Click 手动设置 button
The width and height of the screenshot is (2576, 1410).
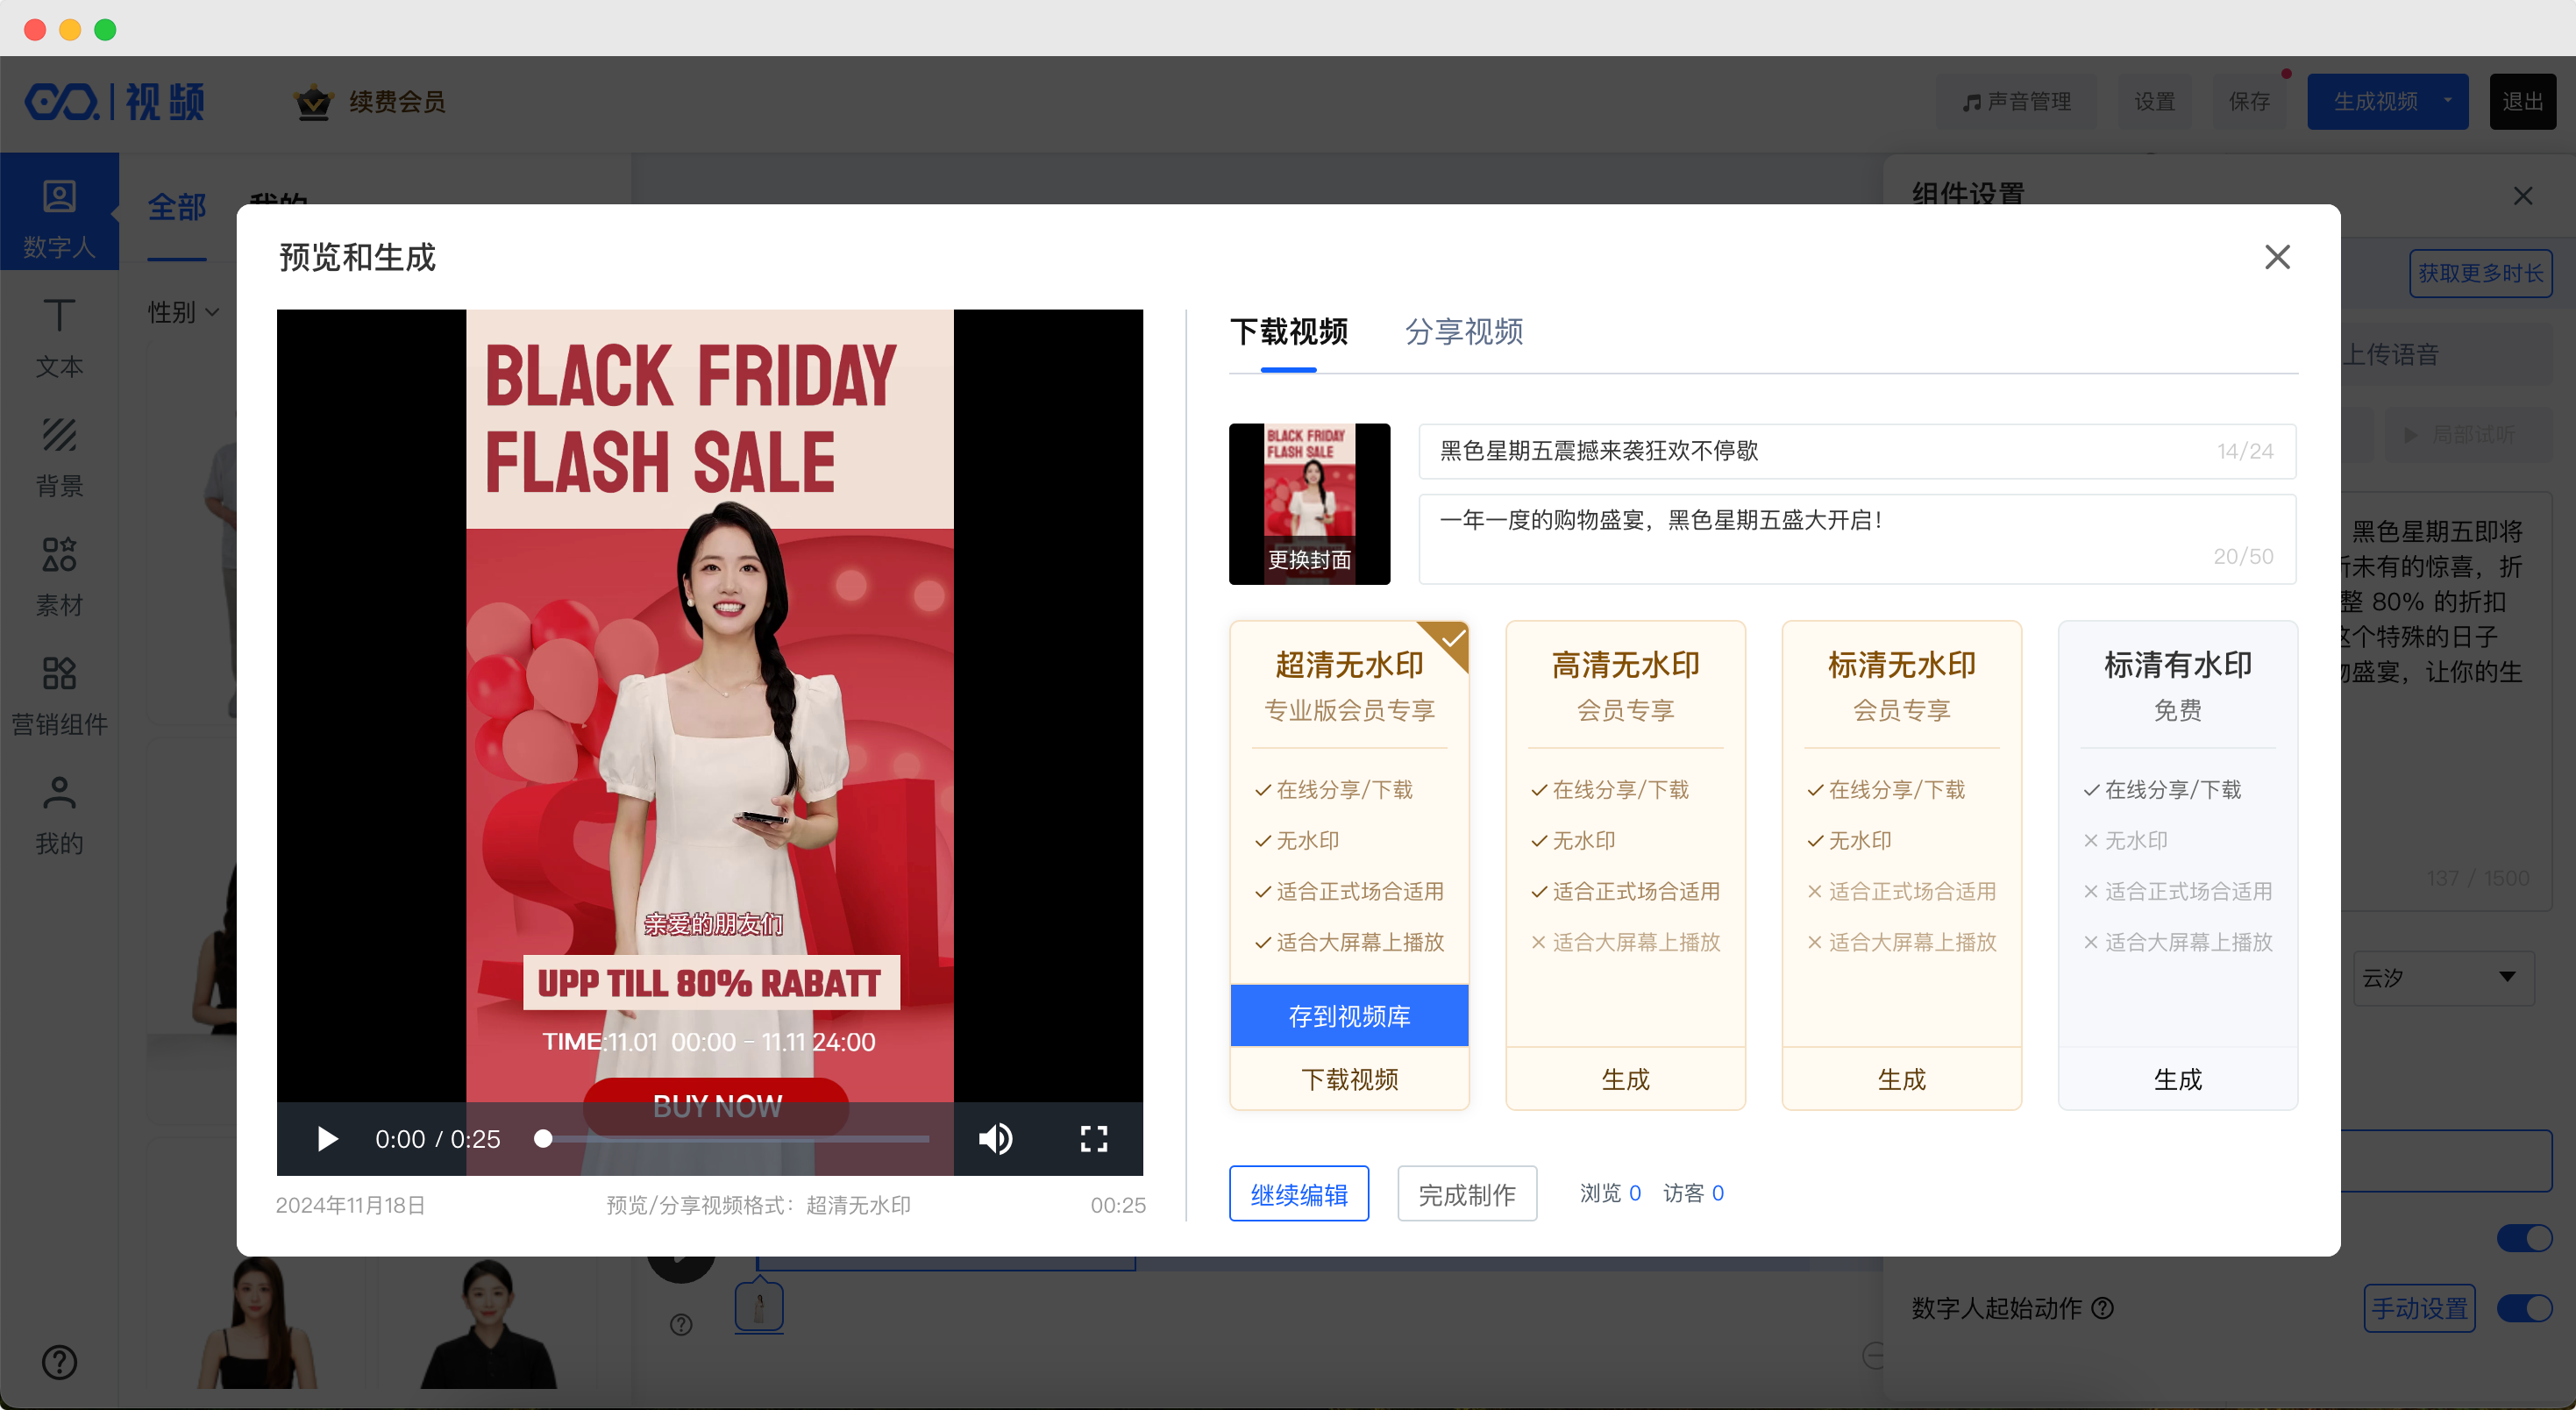click(2419, 1308)
